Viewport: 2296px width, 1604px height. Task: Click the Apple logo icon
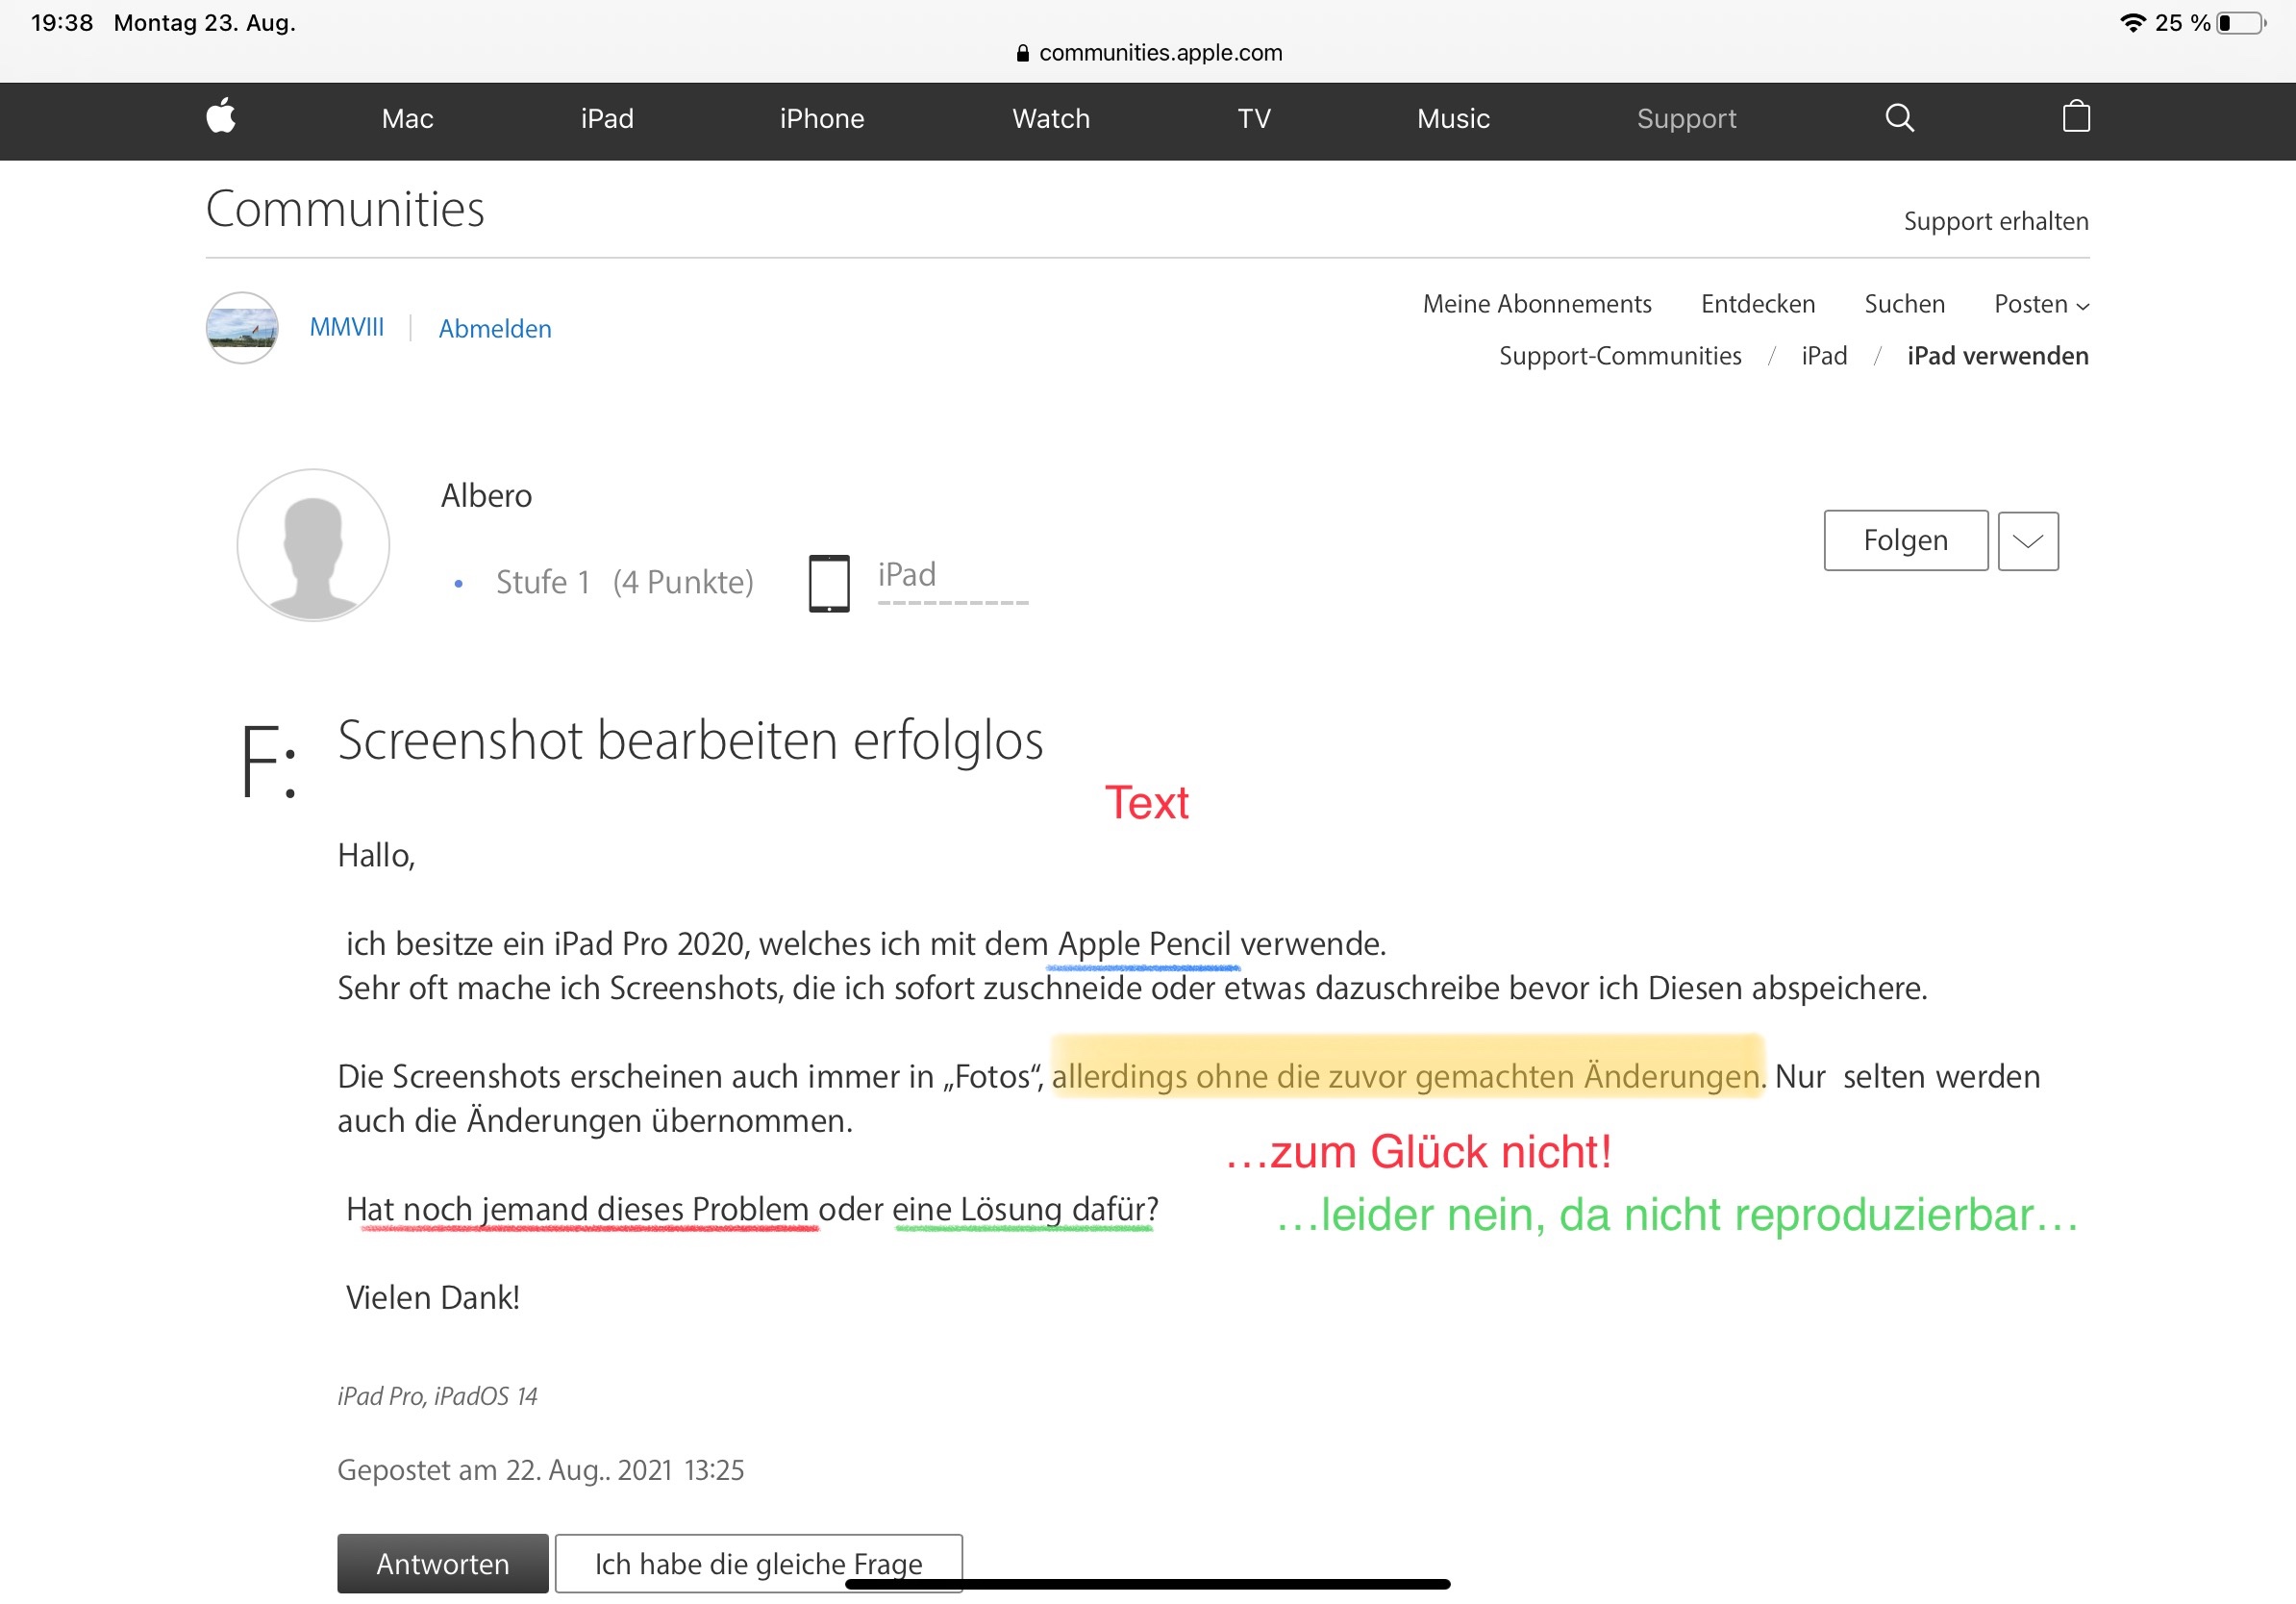pos(221,117)
